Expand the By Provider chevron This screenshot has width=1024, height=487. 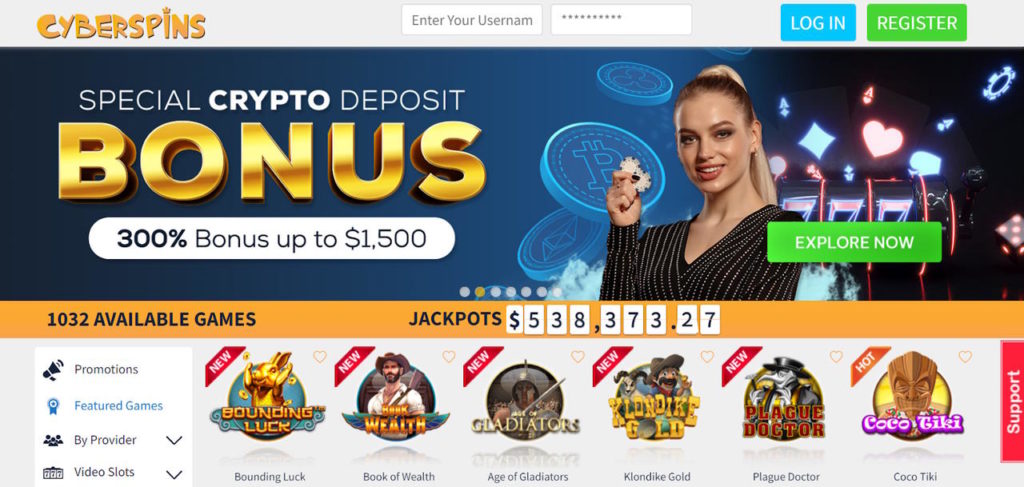pos(174,441)
